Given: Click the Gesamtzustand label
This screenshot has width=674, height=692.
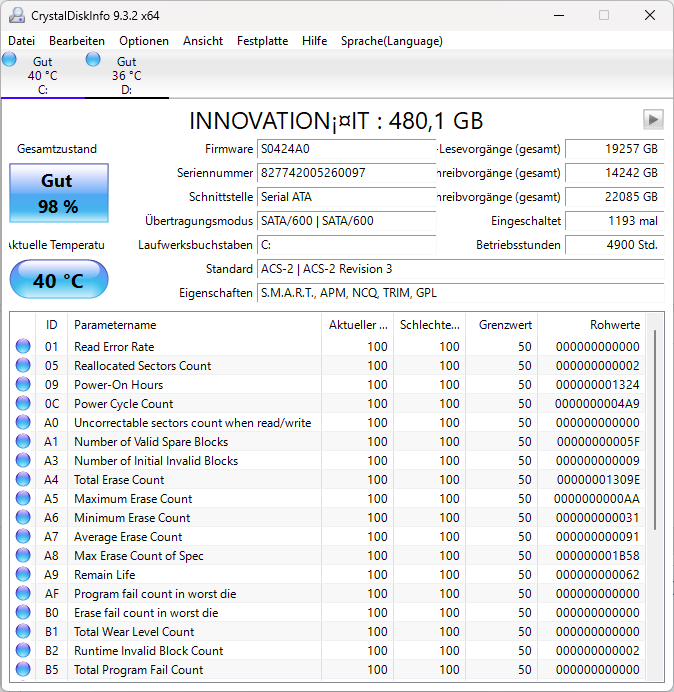Looking at the screenshot, I should click(x=57, y=149).
